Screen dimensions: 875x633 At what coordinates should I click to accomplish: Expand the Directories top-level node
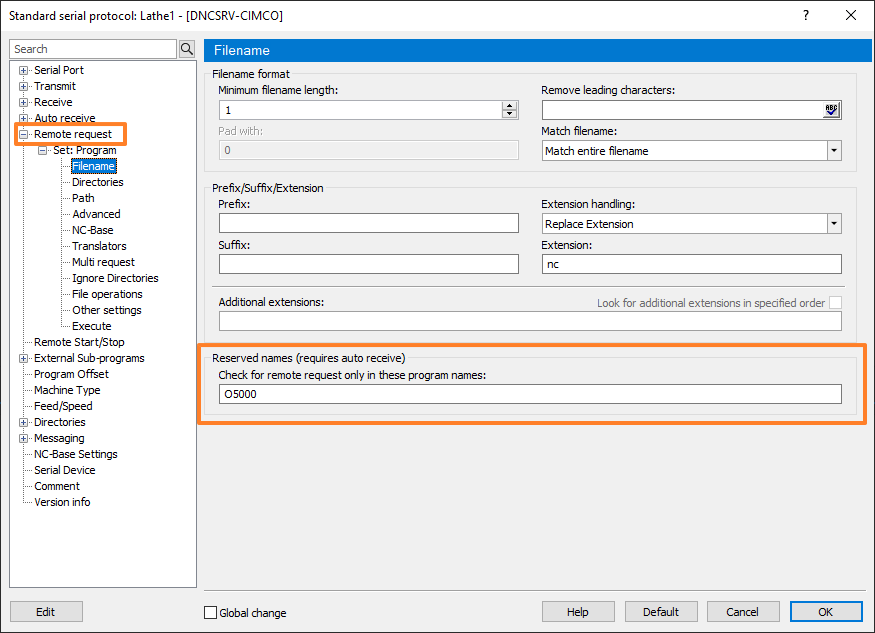(x=23, y=423)
